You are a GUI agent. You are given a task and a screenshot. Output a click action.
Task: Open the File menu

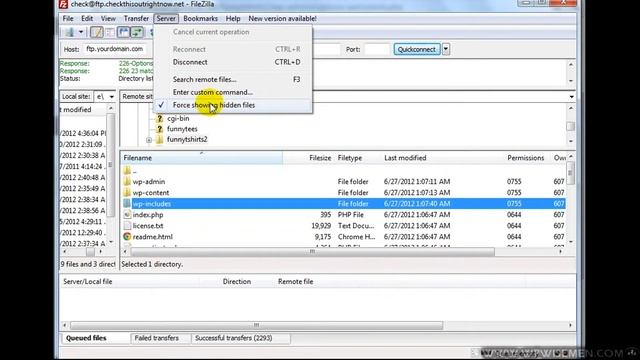click(68, 18)
